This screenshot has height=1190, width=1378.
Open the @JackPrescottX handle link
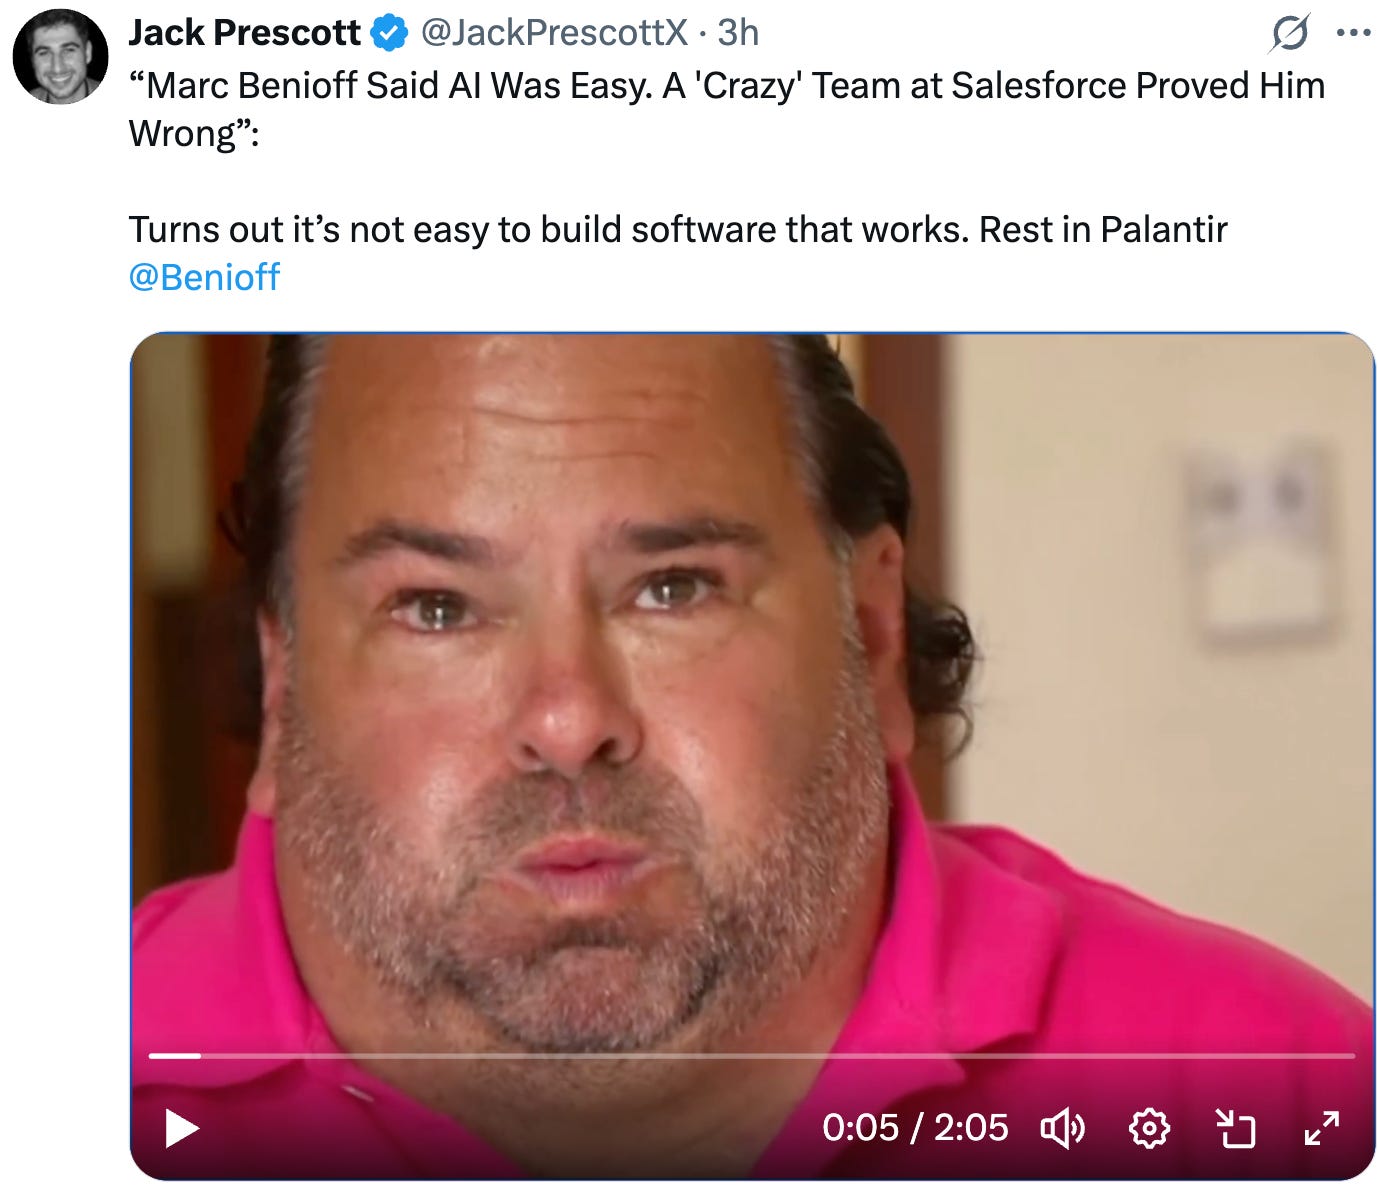point(554,33)
